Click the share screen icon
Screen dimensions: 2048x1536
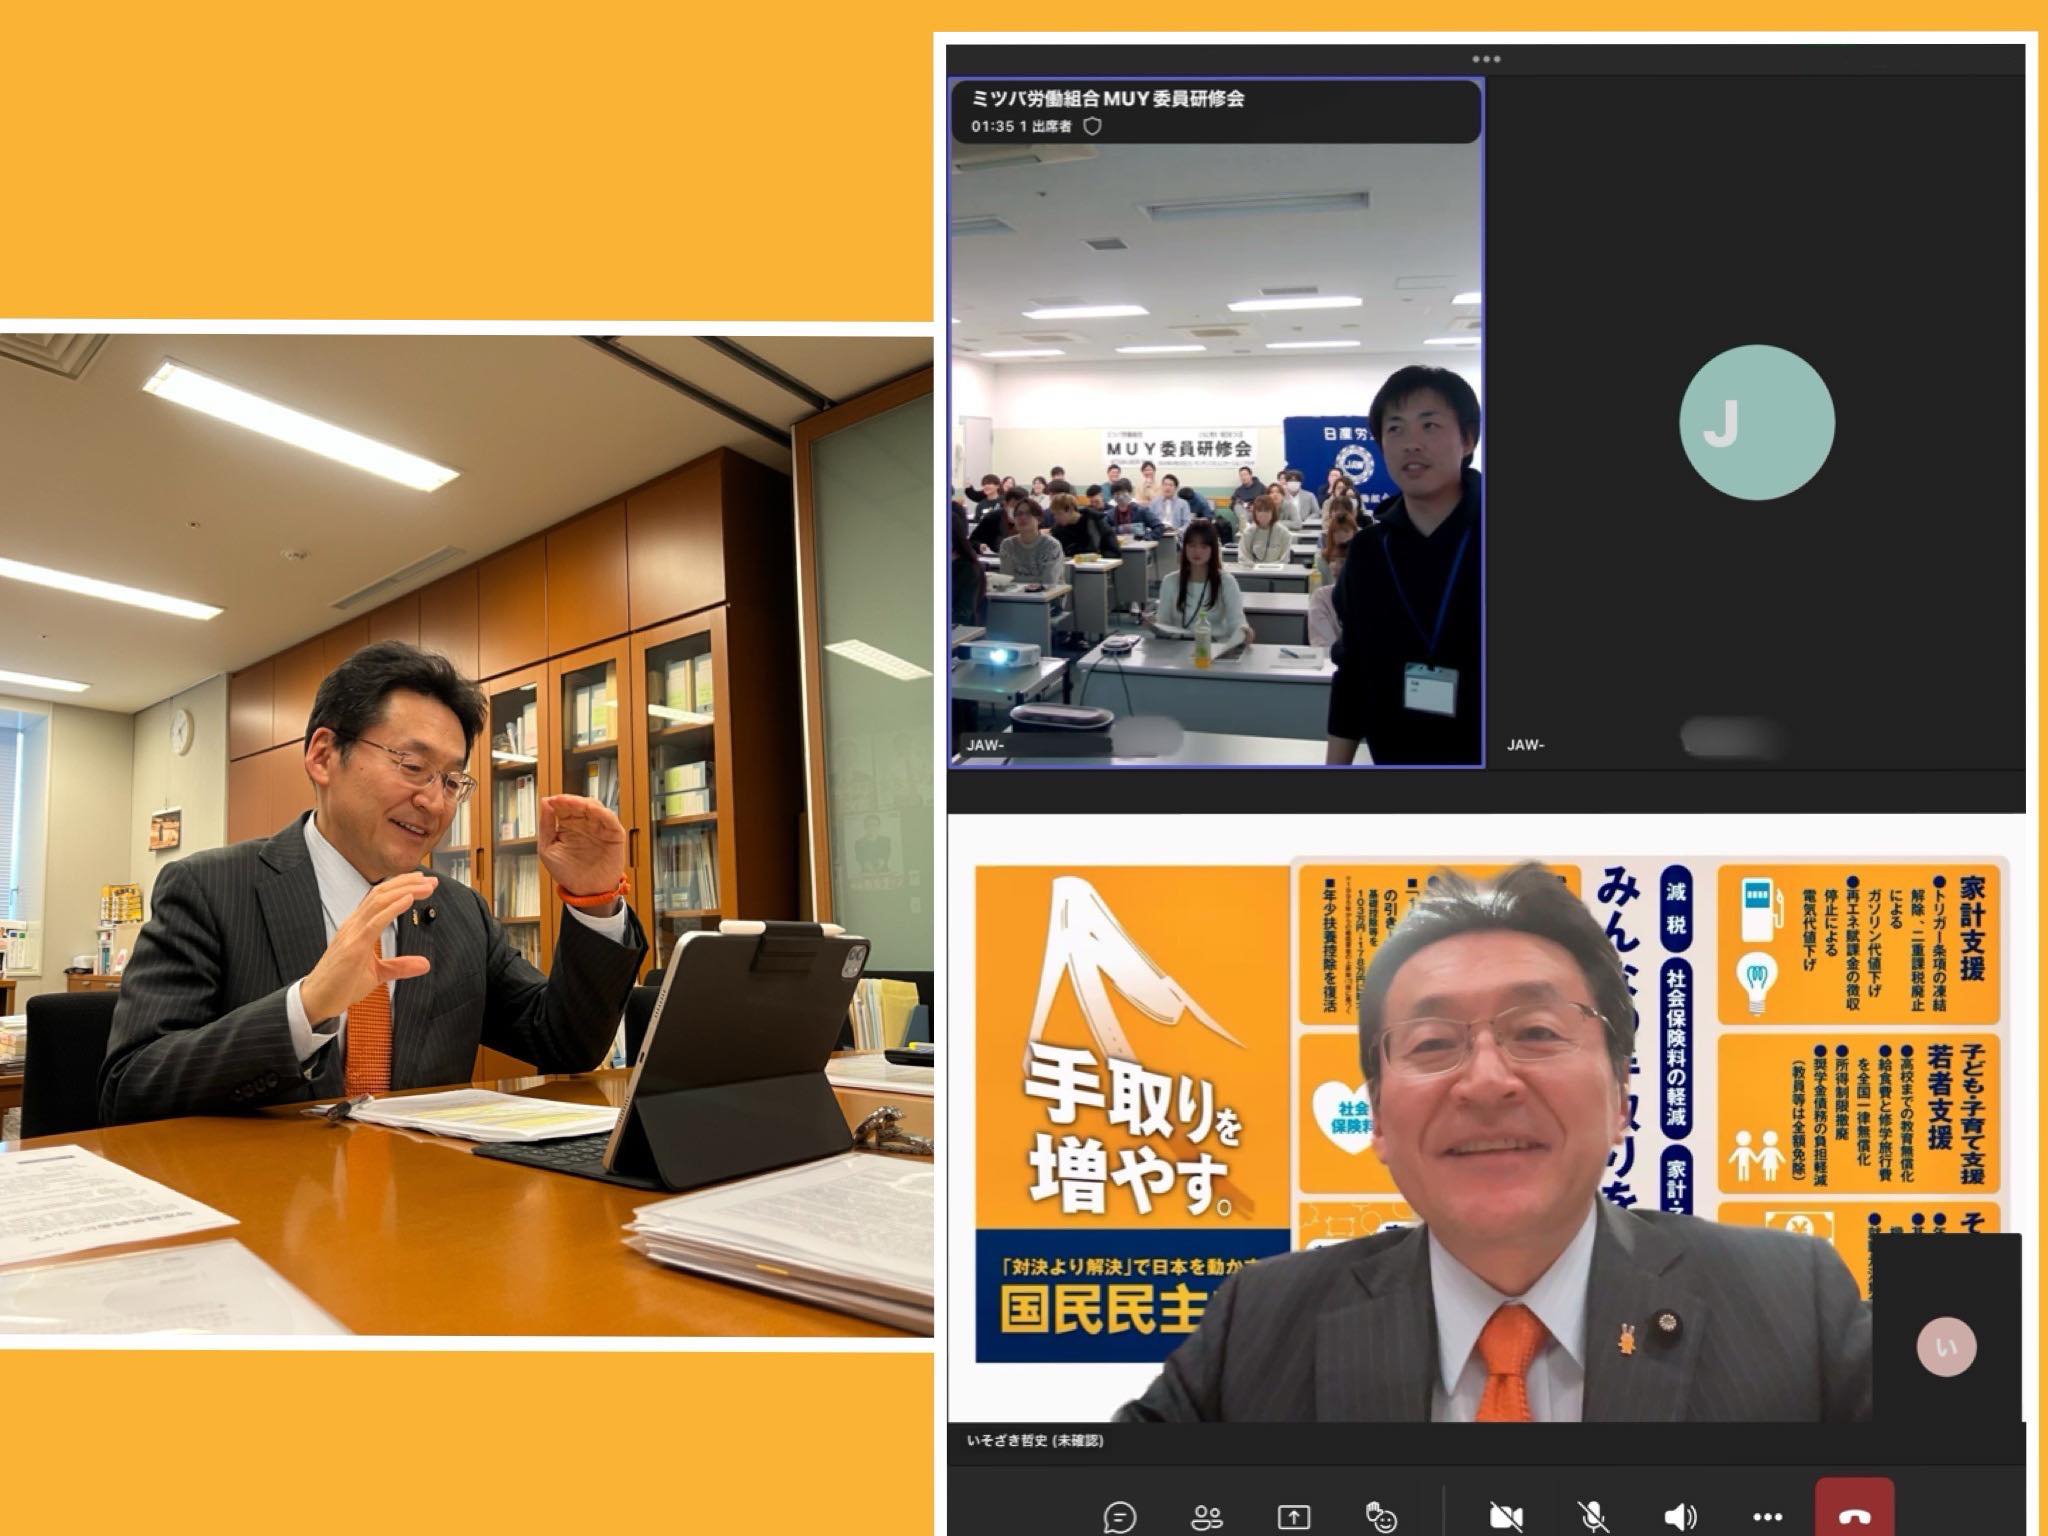coord(1293,1517)
